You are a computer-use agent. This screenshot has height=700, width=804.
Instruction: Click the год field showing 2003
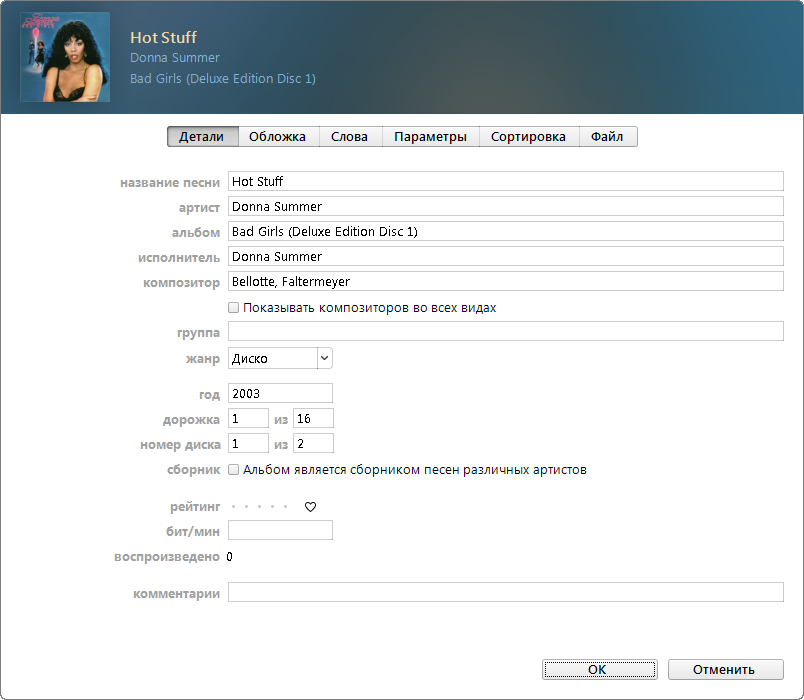coord(280,393)
